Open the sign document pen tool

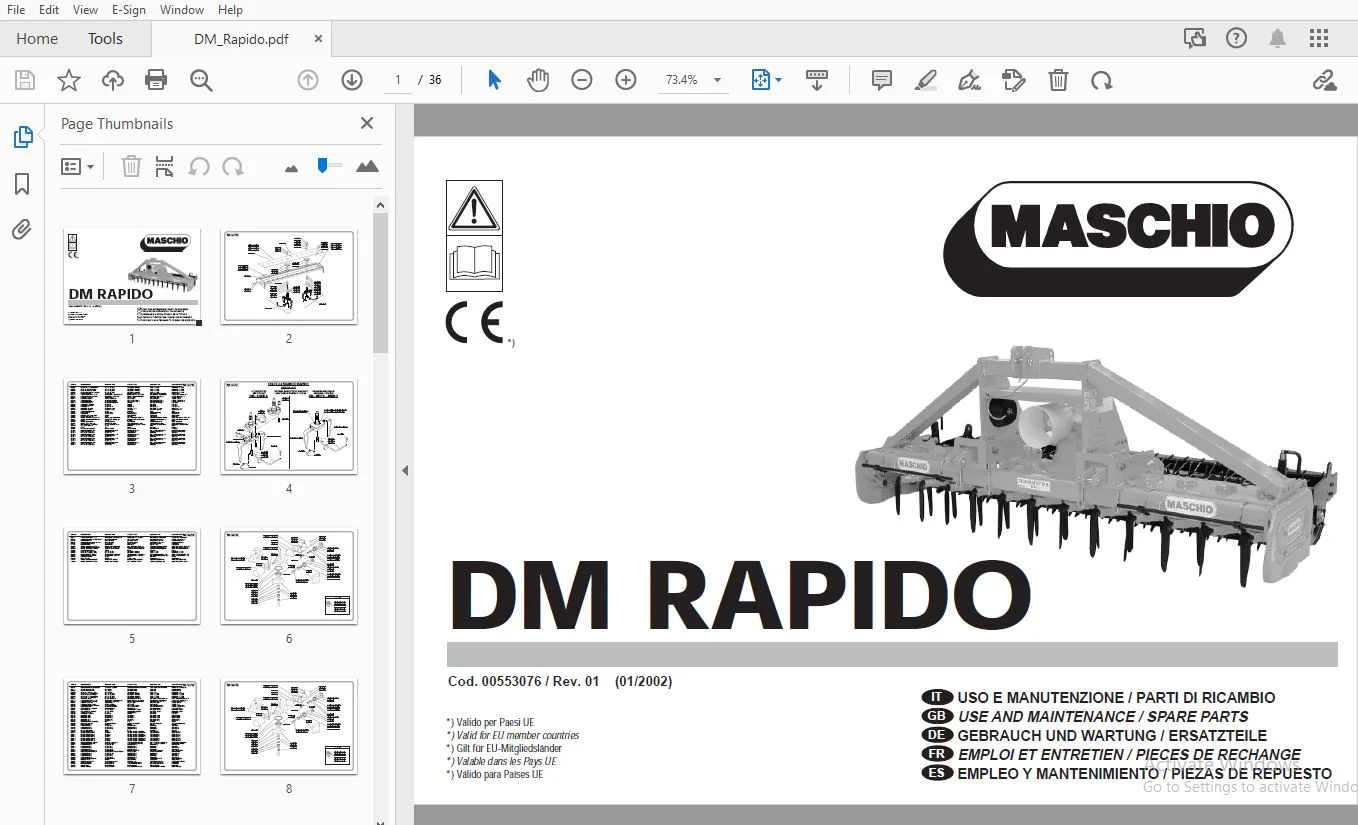969,80
